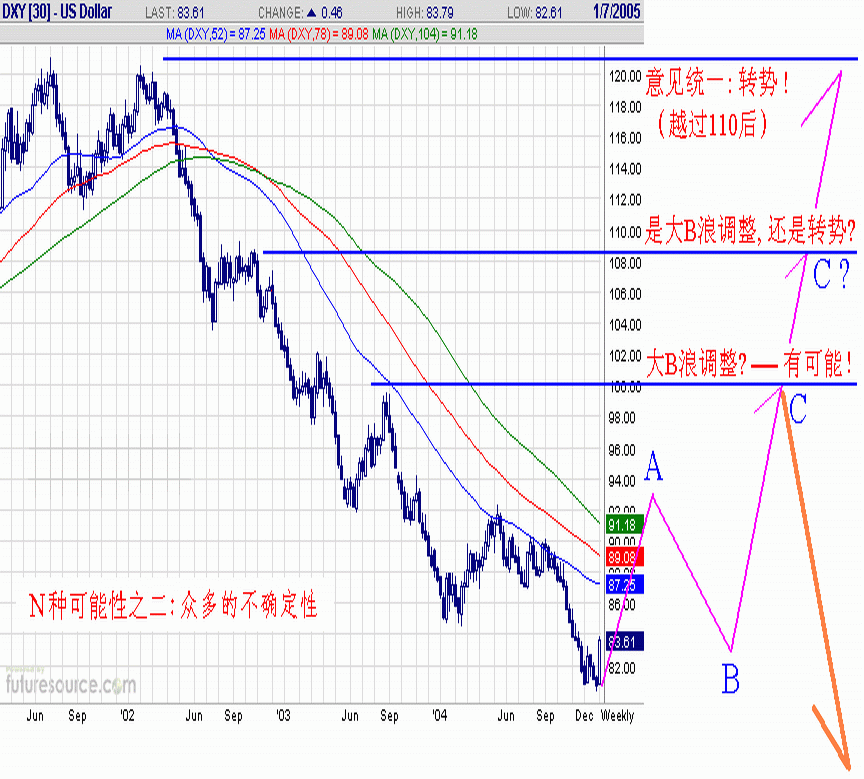Click the red text "意见统一:转势!"

(x=718, y=84)
